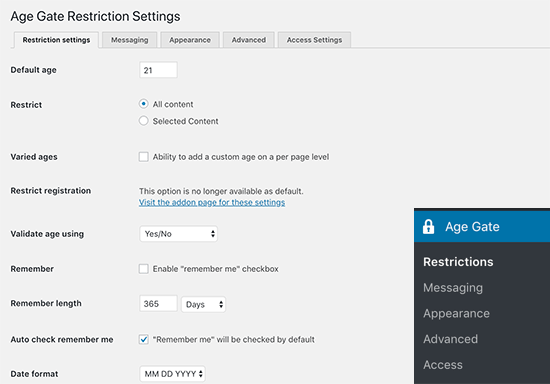Open the Appearance tab
The height and width of the screenshot is (384, 550).
pos(190,40)
